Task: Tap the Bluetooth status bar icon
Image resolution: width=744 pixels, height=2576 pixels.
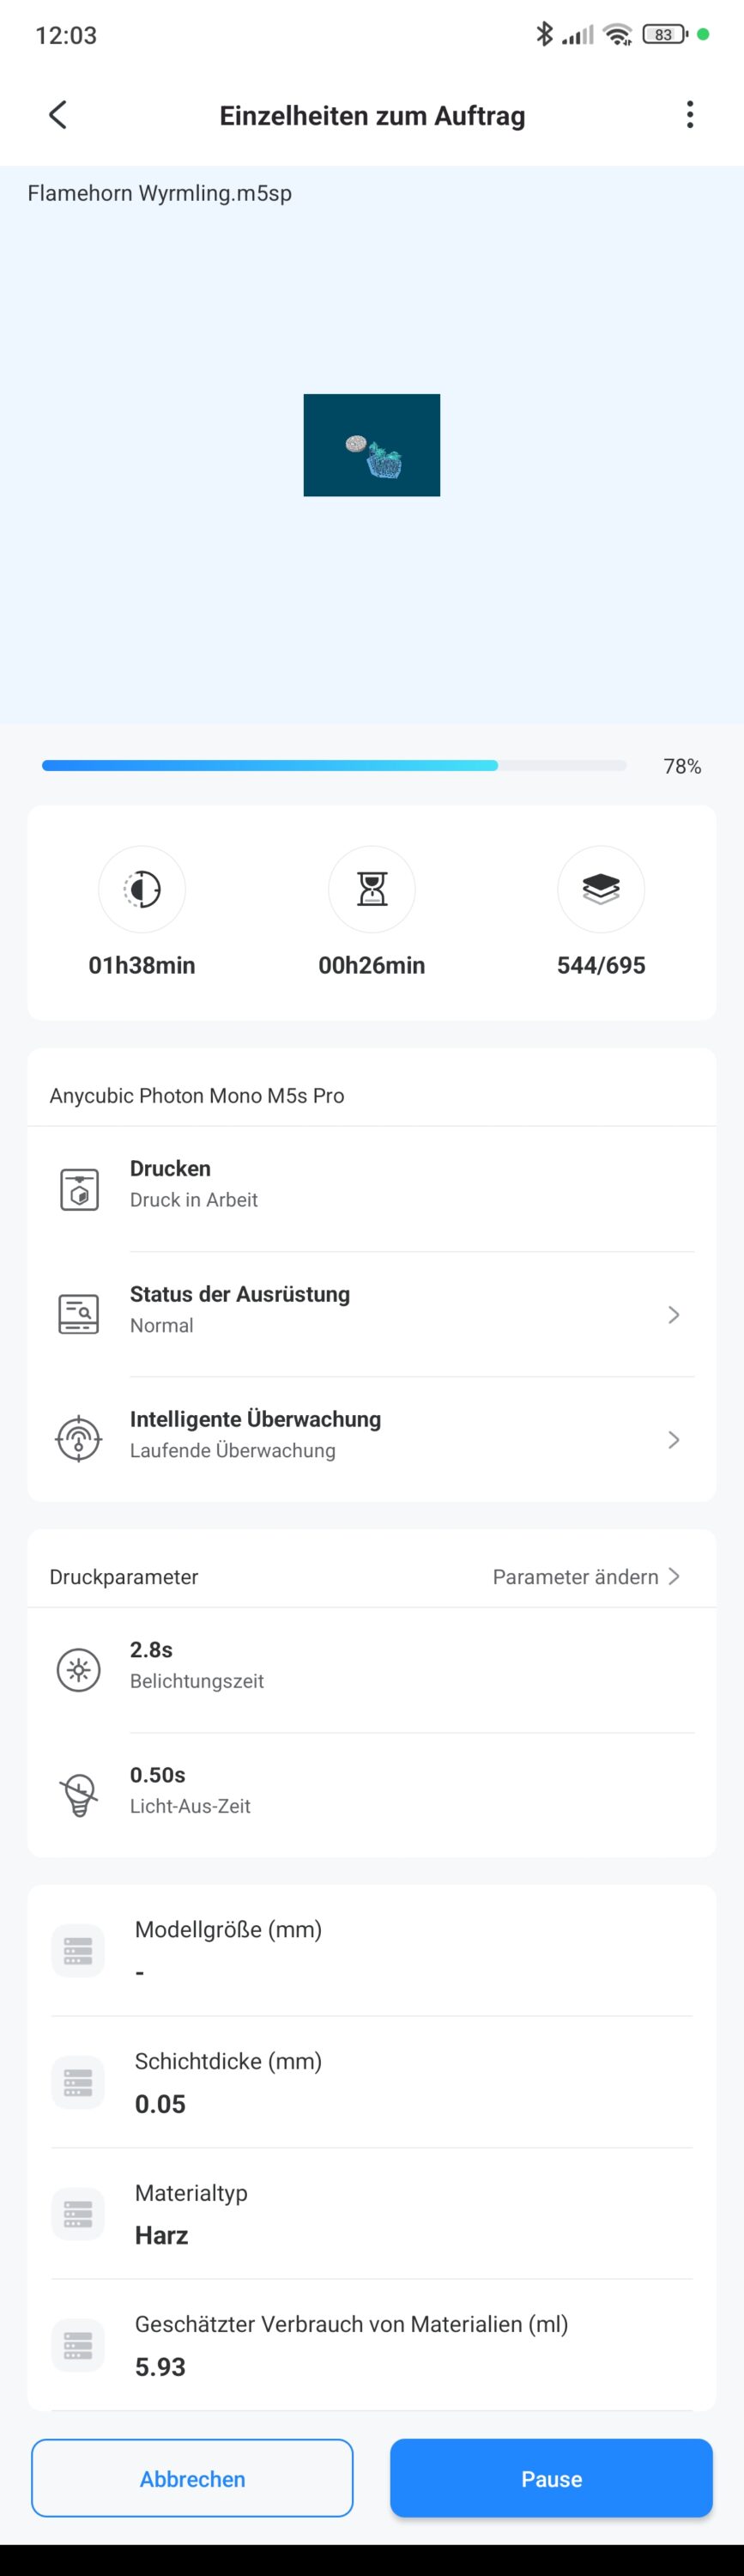Action: click(544, 34)
